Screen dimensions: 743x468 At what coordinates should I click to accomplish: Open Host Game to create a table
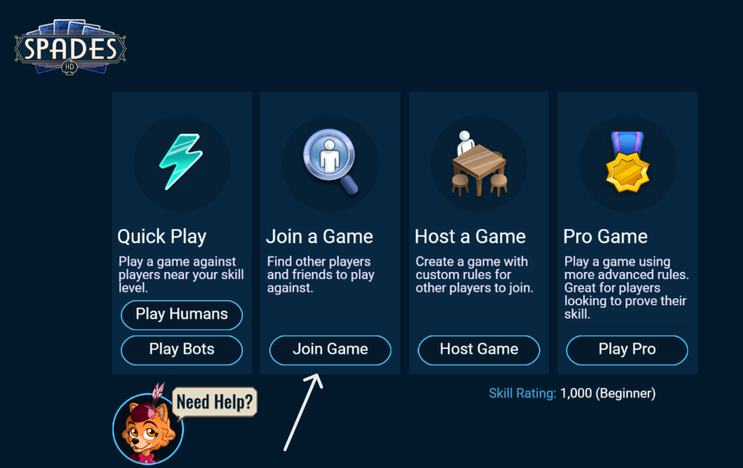479,350
